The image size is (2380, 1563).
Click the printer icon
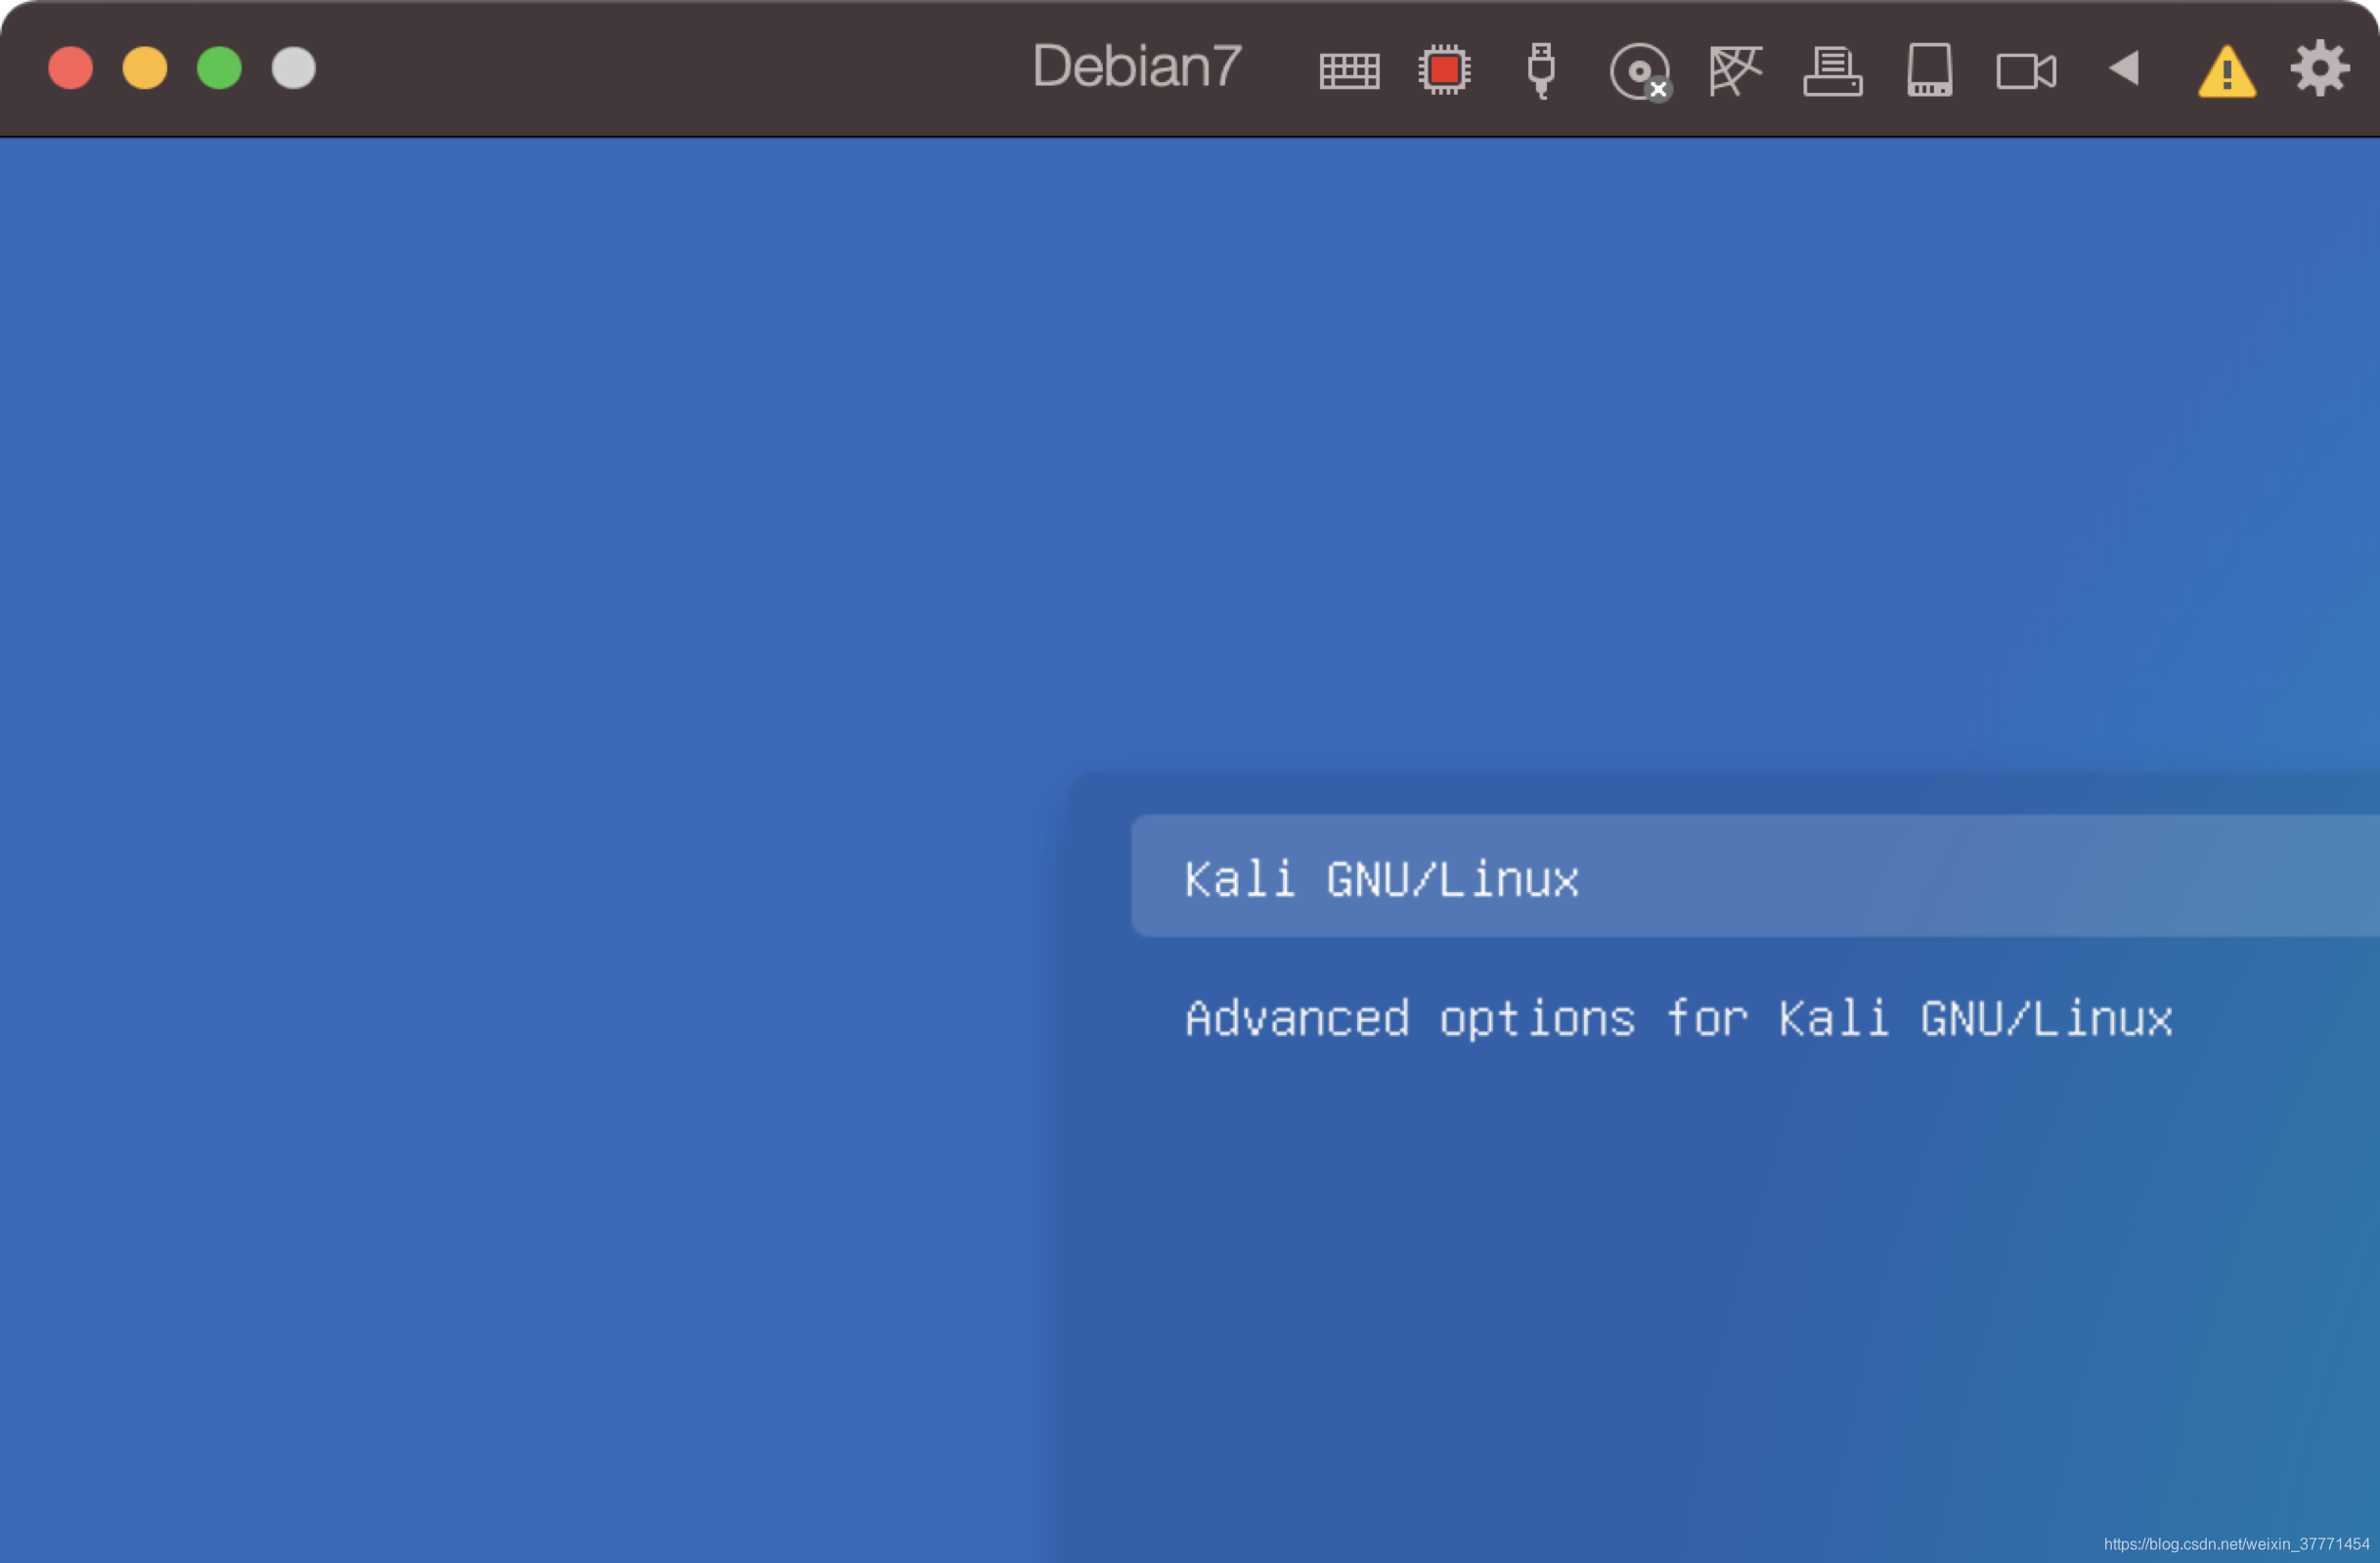(1832, 71)
